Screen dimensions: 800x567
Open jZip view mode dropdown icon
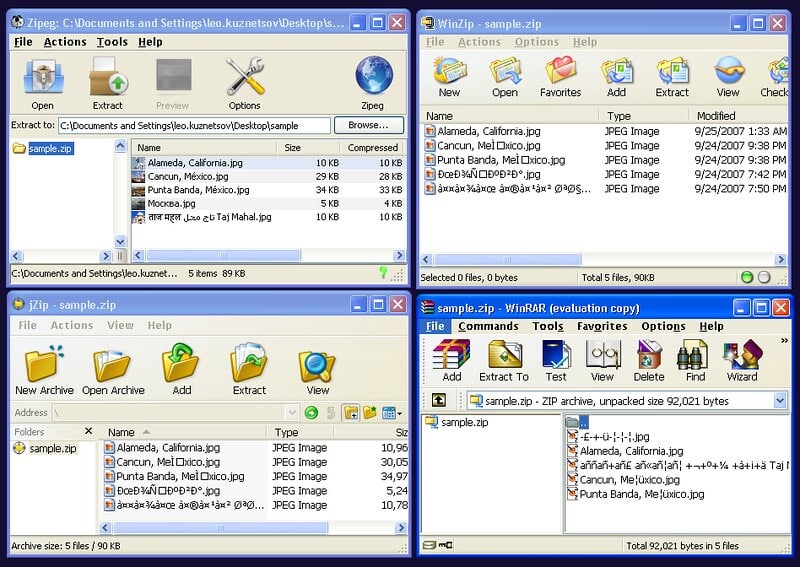coord(391,413)
